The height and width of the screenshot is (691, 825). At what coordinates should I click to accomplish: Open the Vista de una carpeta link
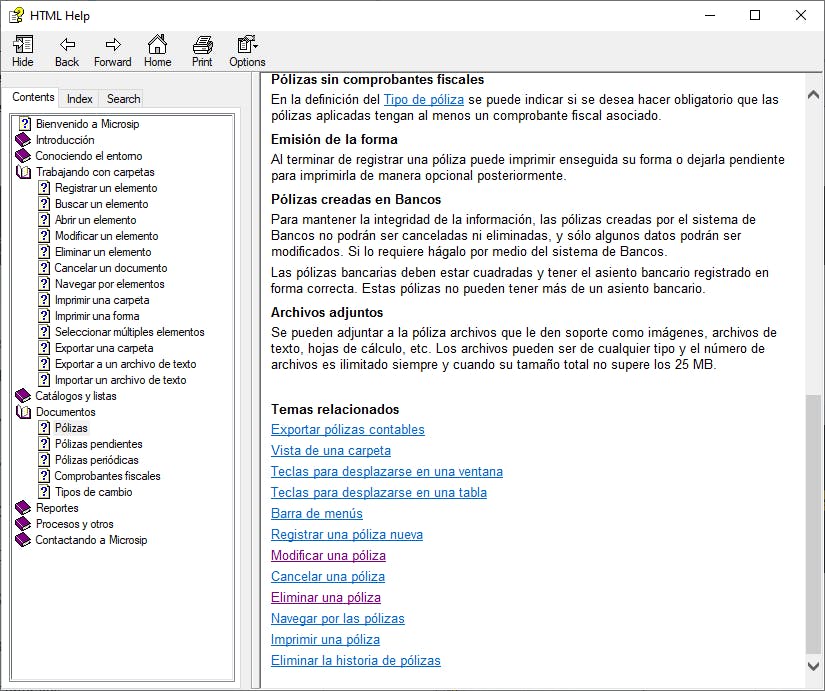(331, 450)
